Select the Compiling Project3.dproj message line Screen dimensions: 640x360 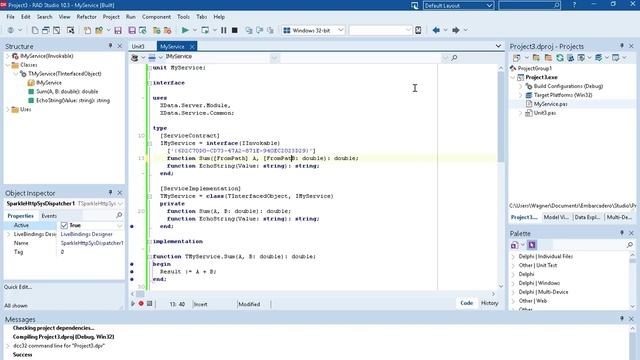[63, 337]
